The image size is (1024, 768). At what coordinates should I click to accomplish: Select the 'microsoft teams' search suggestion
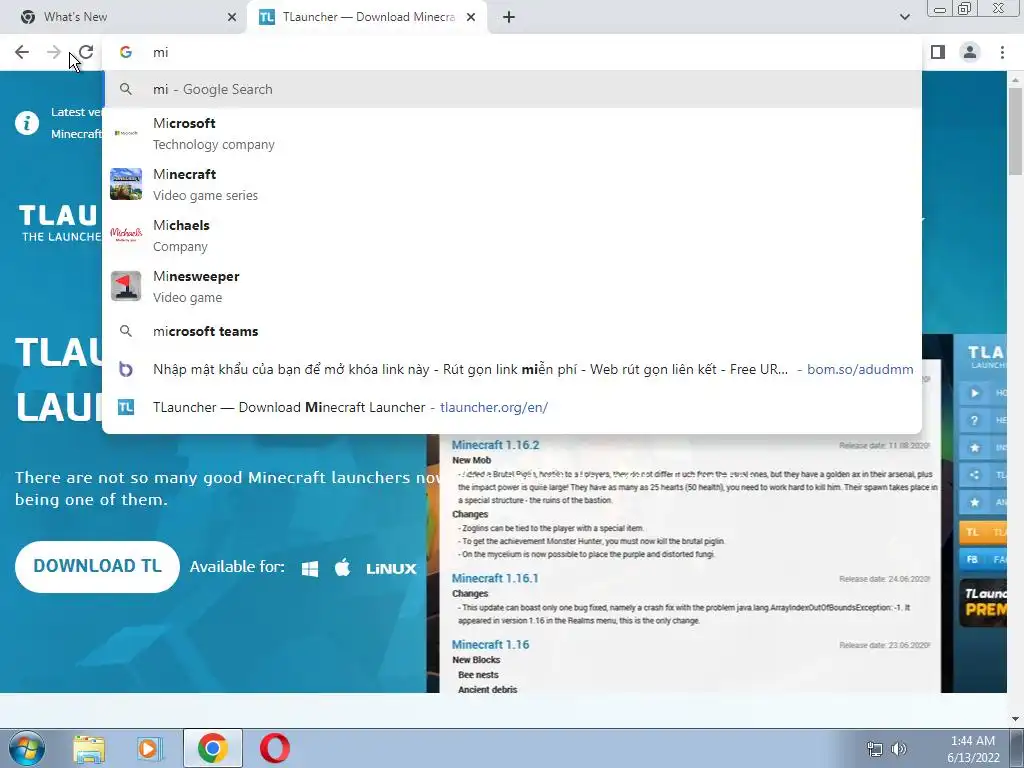512,331
